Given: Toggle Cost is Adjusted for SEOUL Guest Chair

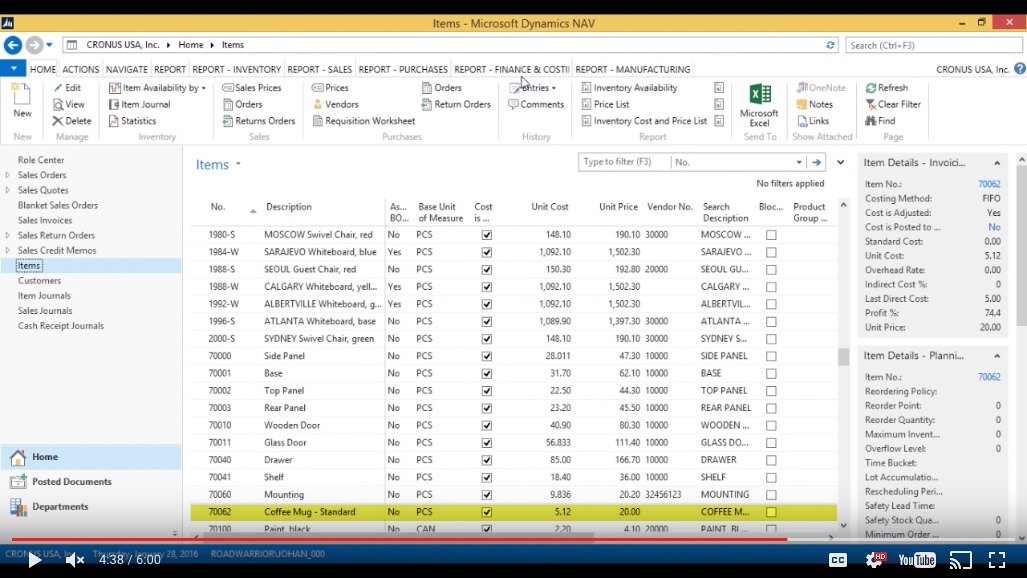Looking at the screenshot, I should [487, 269].
